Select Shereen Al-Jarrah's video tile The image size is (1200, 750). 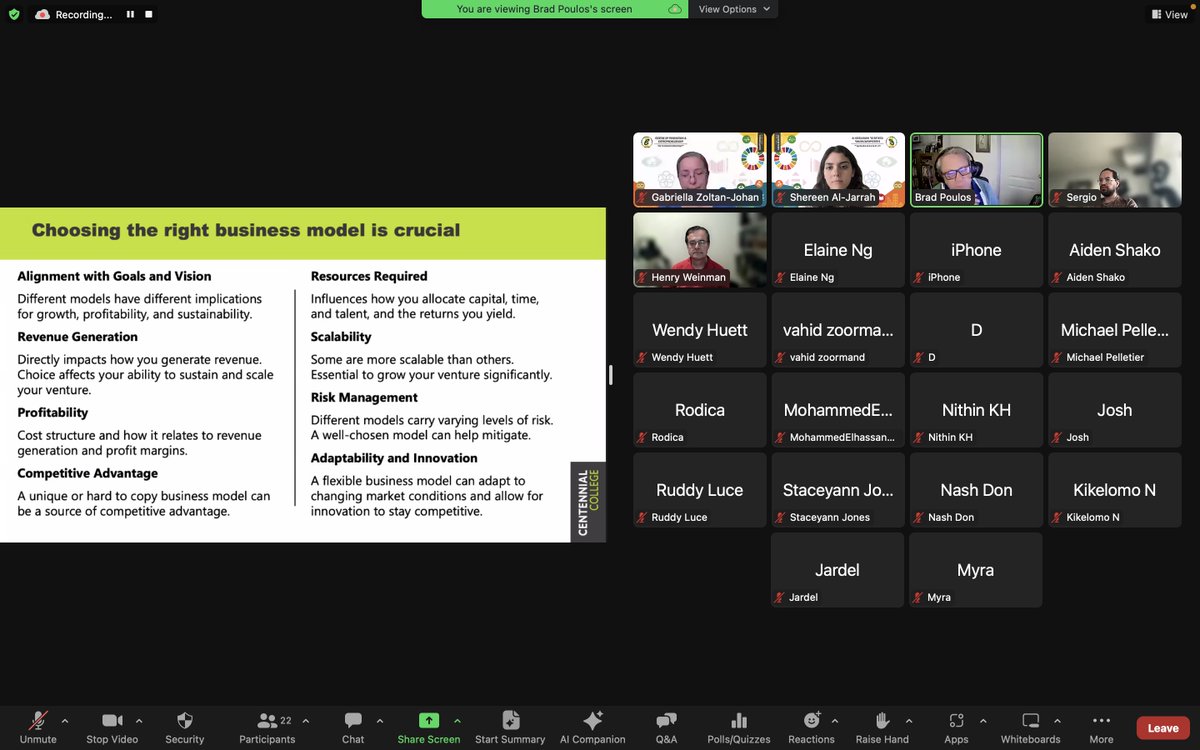[x=838, y=170]
